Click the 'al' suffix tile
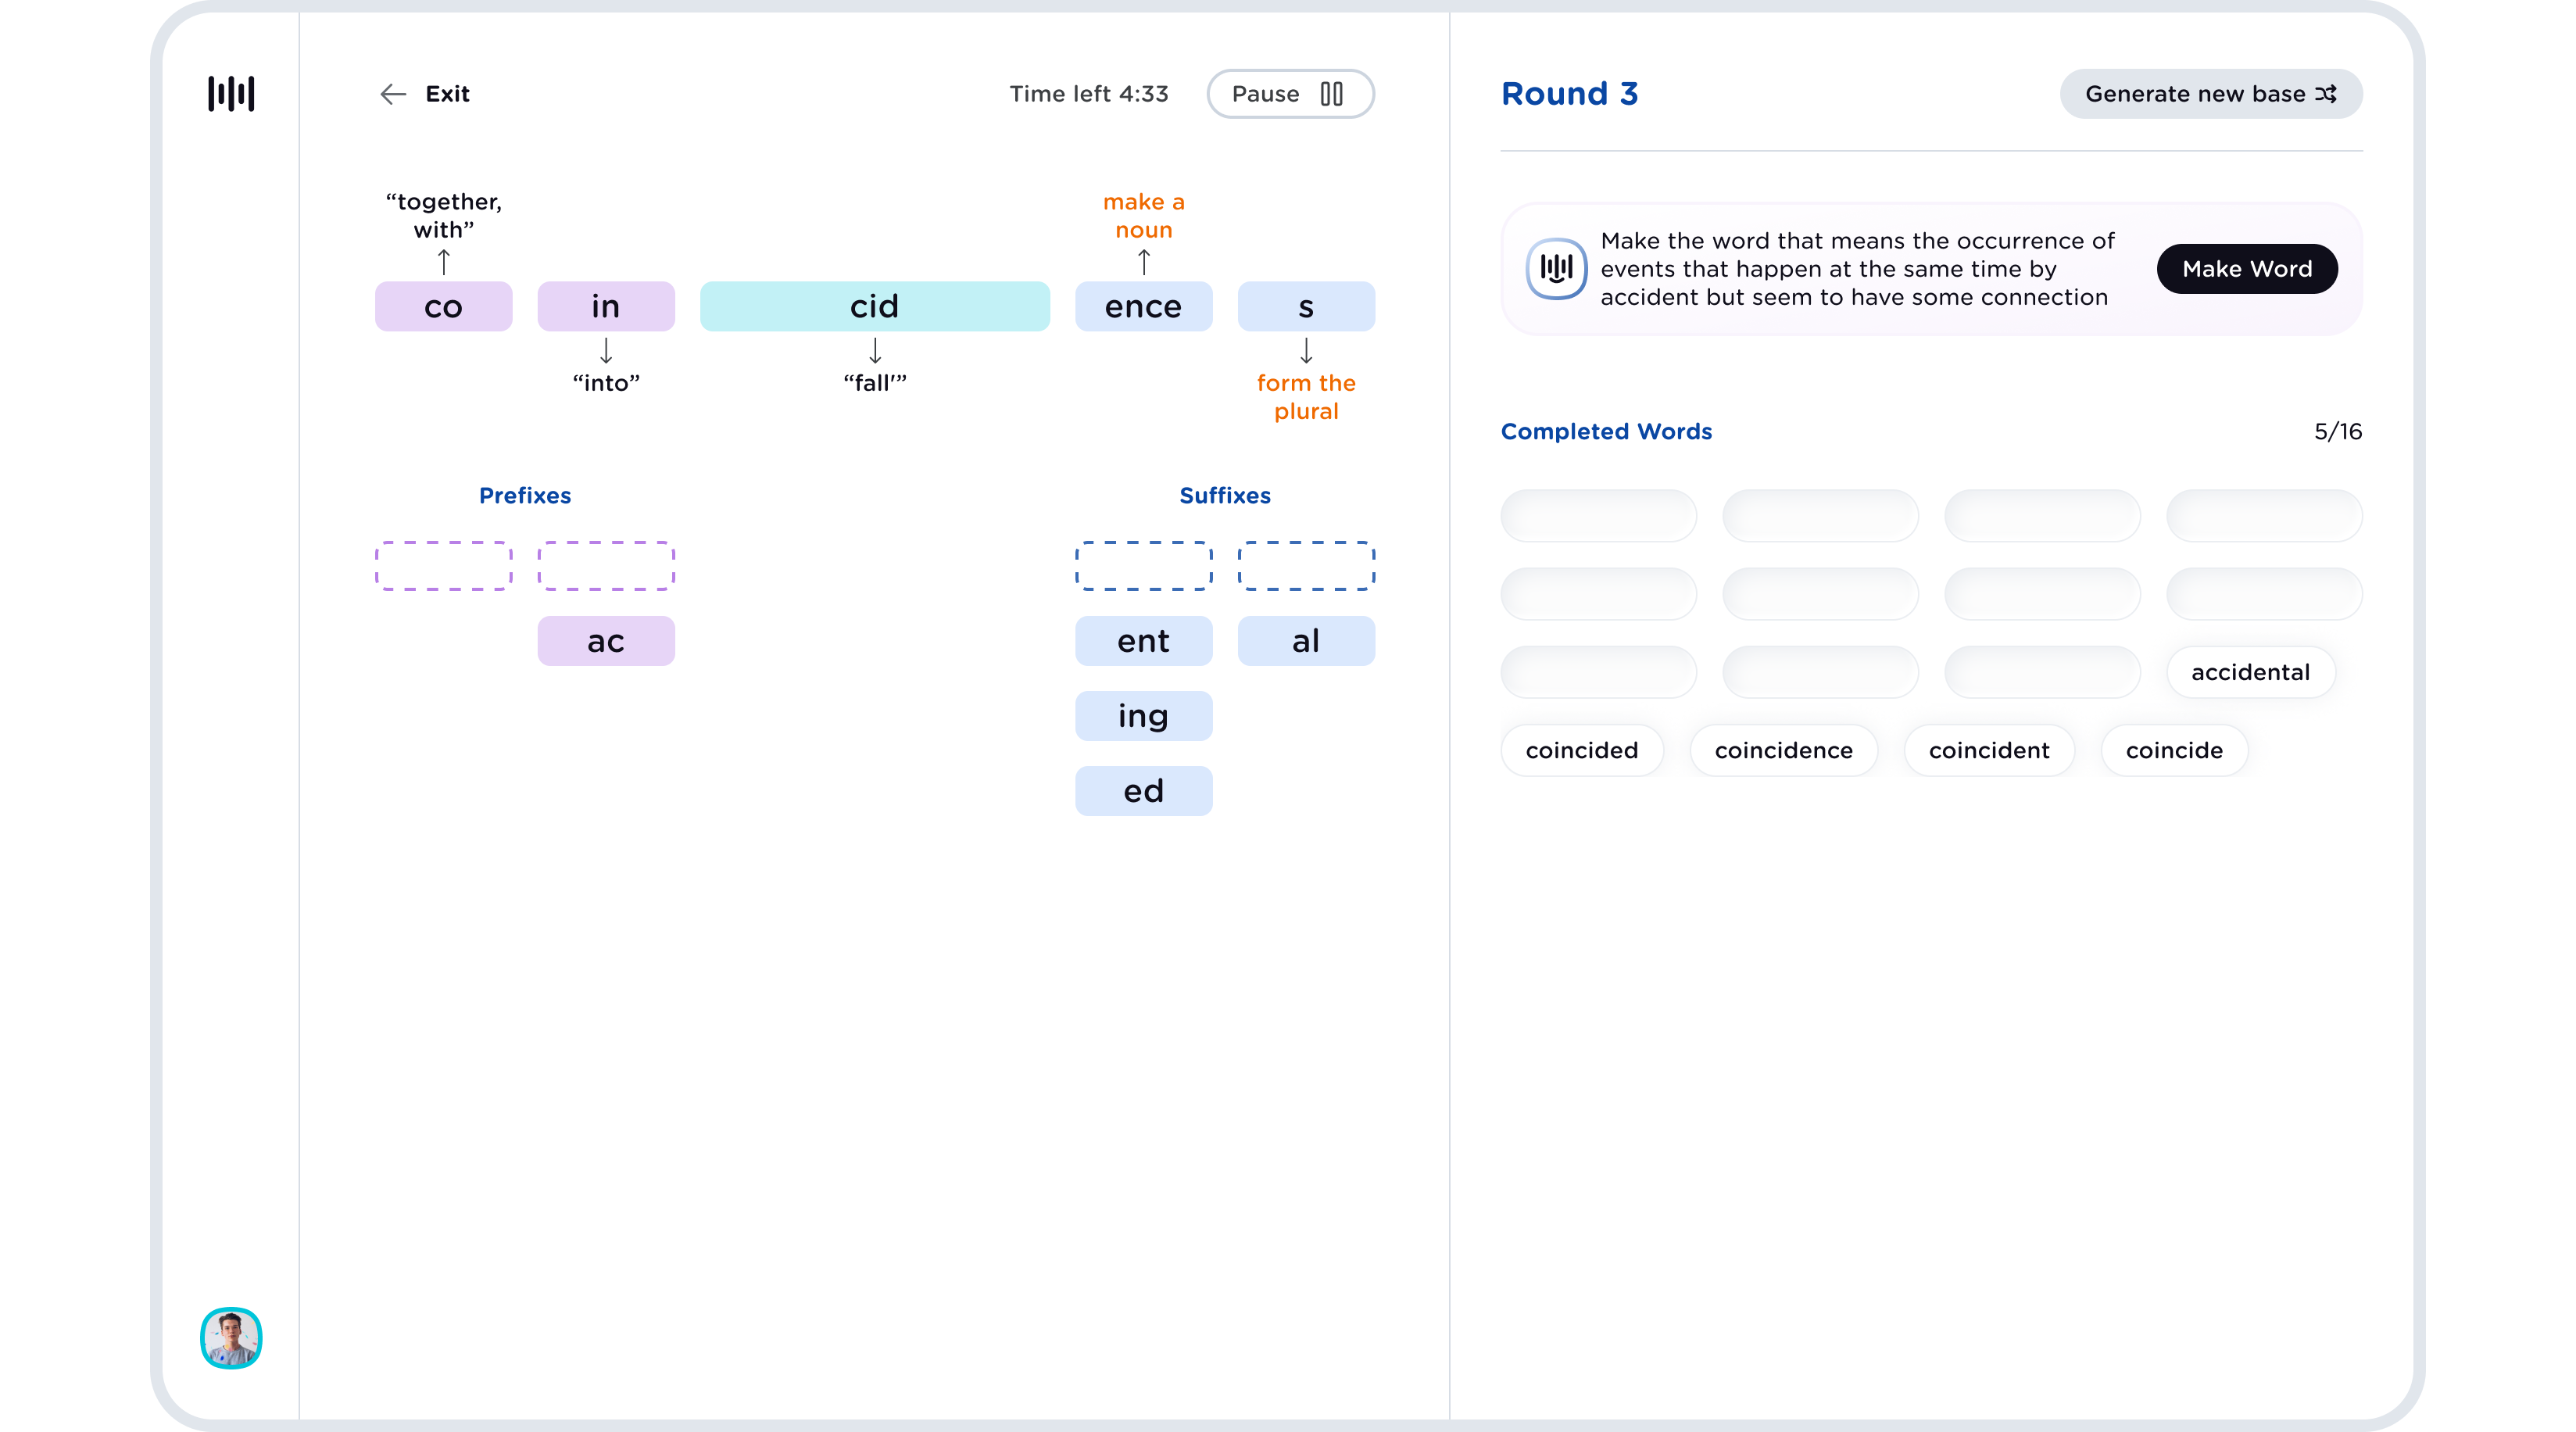This screenshot has height=1432, width=2576. point(1304,640)
